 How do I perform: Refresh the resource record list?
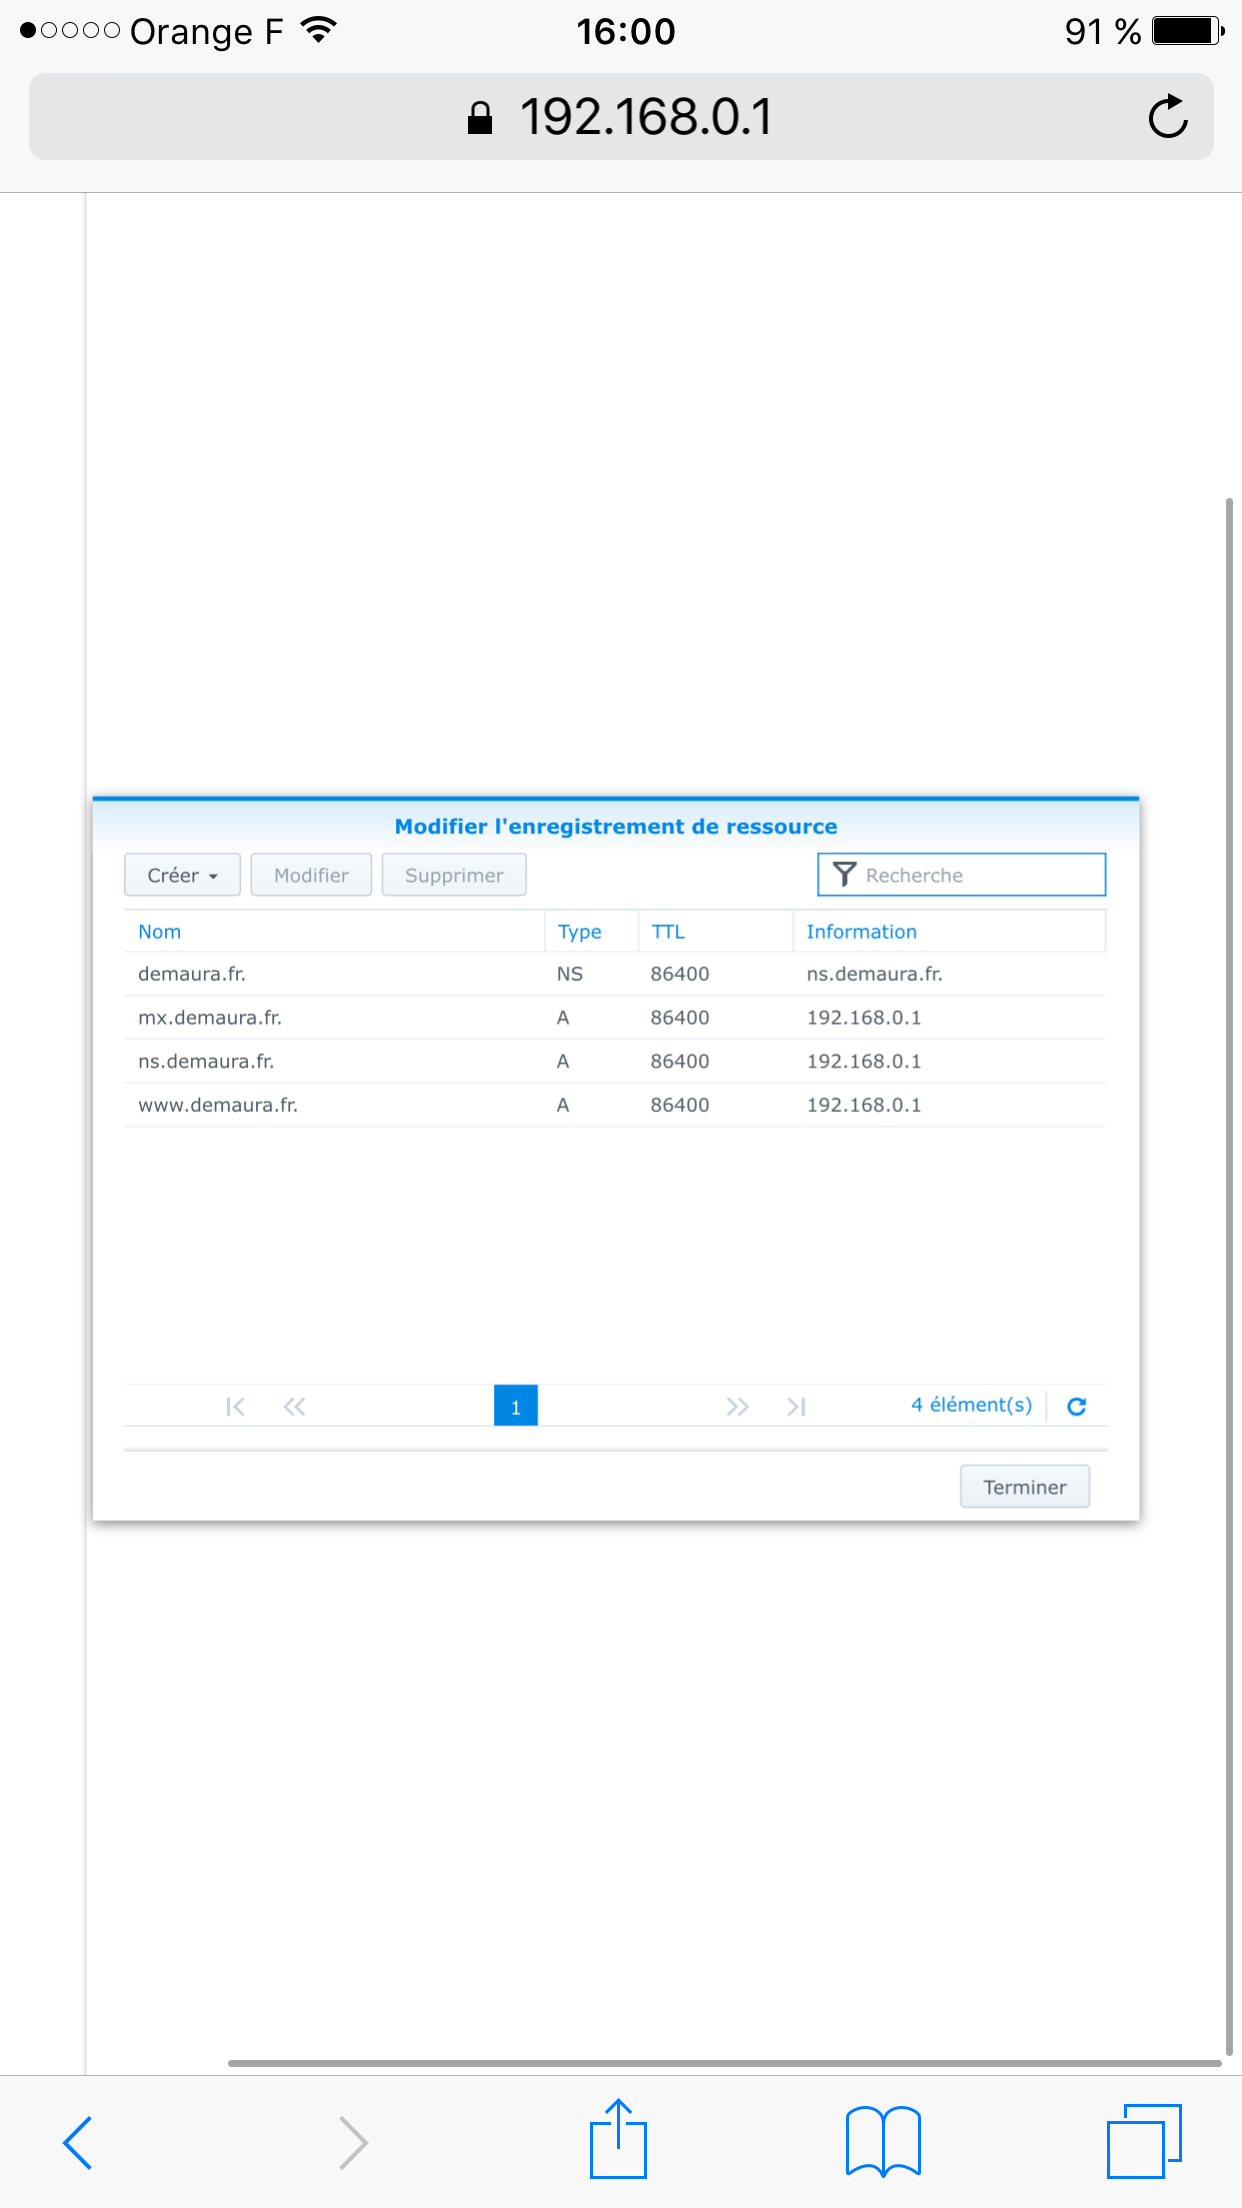click(1076, 1407)
